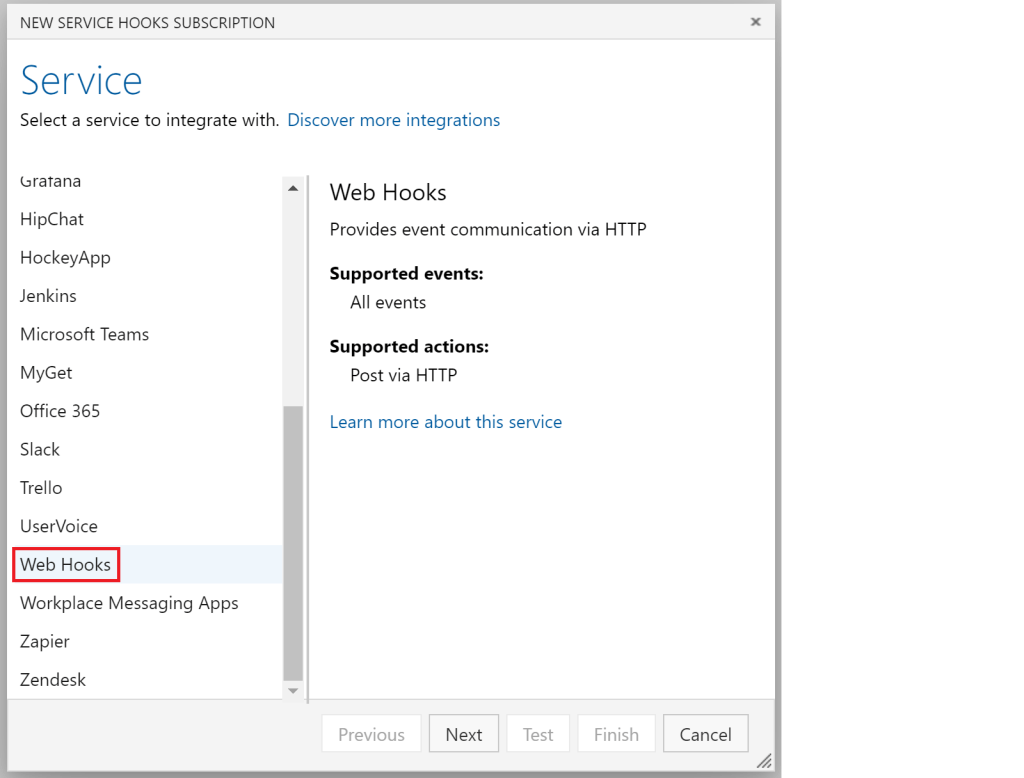Select Slack as the service
This screenshot has height=778, width=1024.
click(x=40, y=449)
